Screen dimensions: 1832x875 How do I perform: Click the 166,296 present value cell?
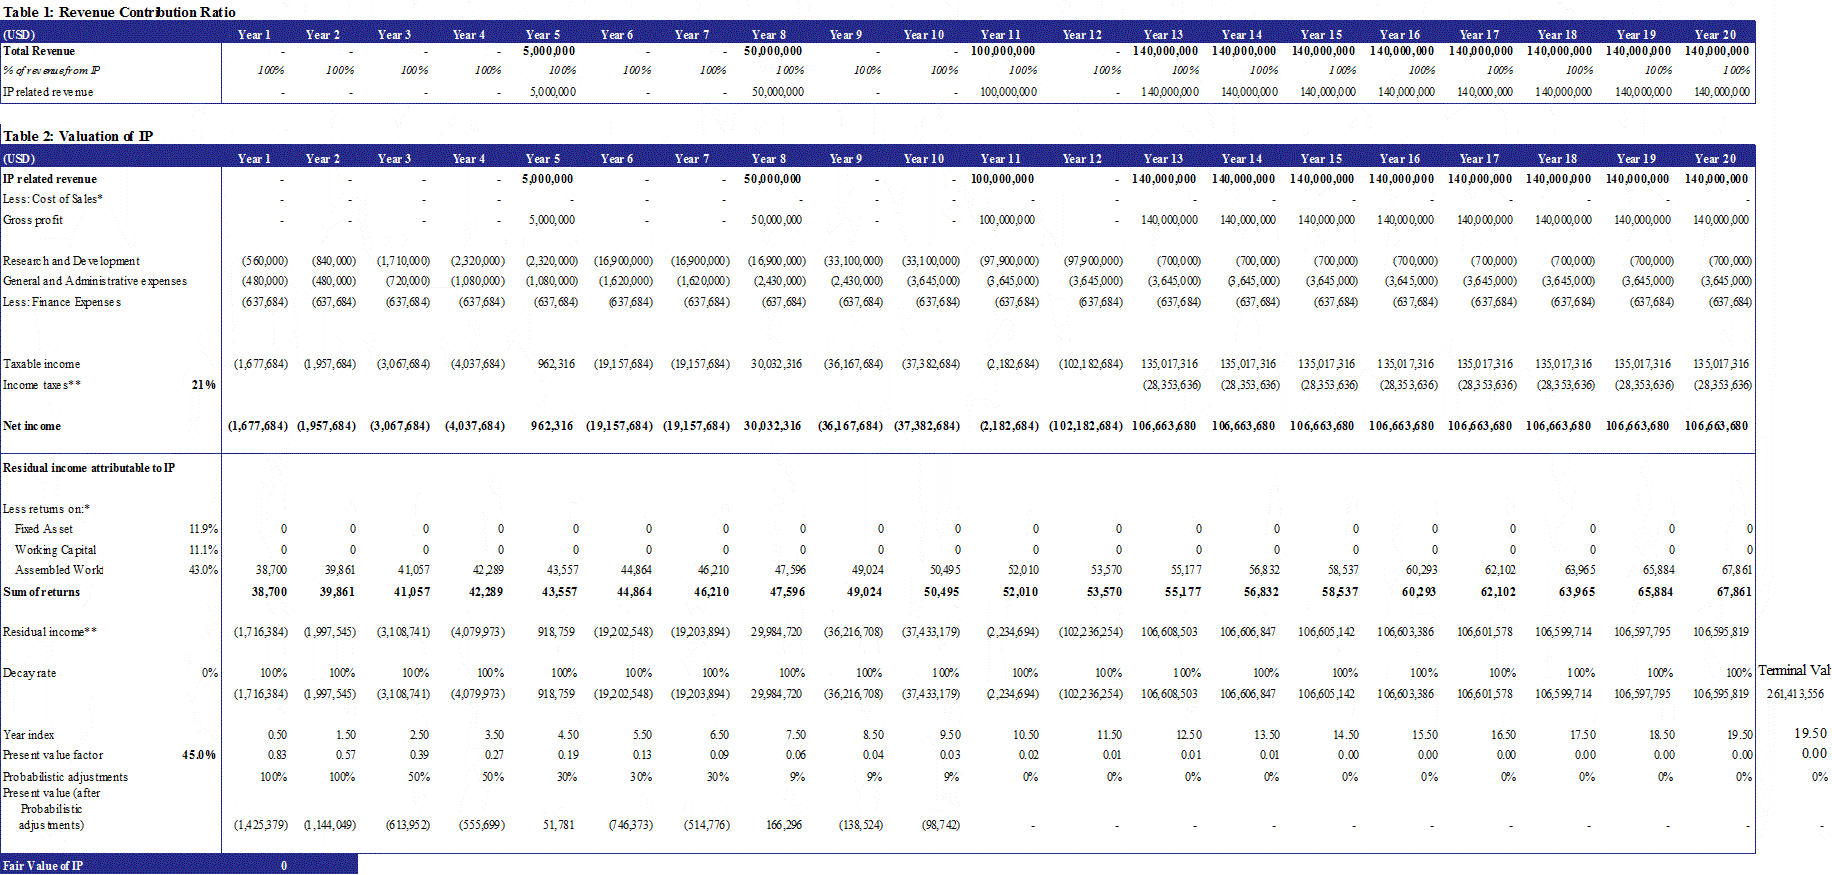(x=783, y=825)
